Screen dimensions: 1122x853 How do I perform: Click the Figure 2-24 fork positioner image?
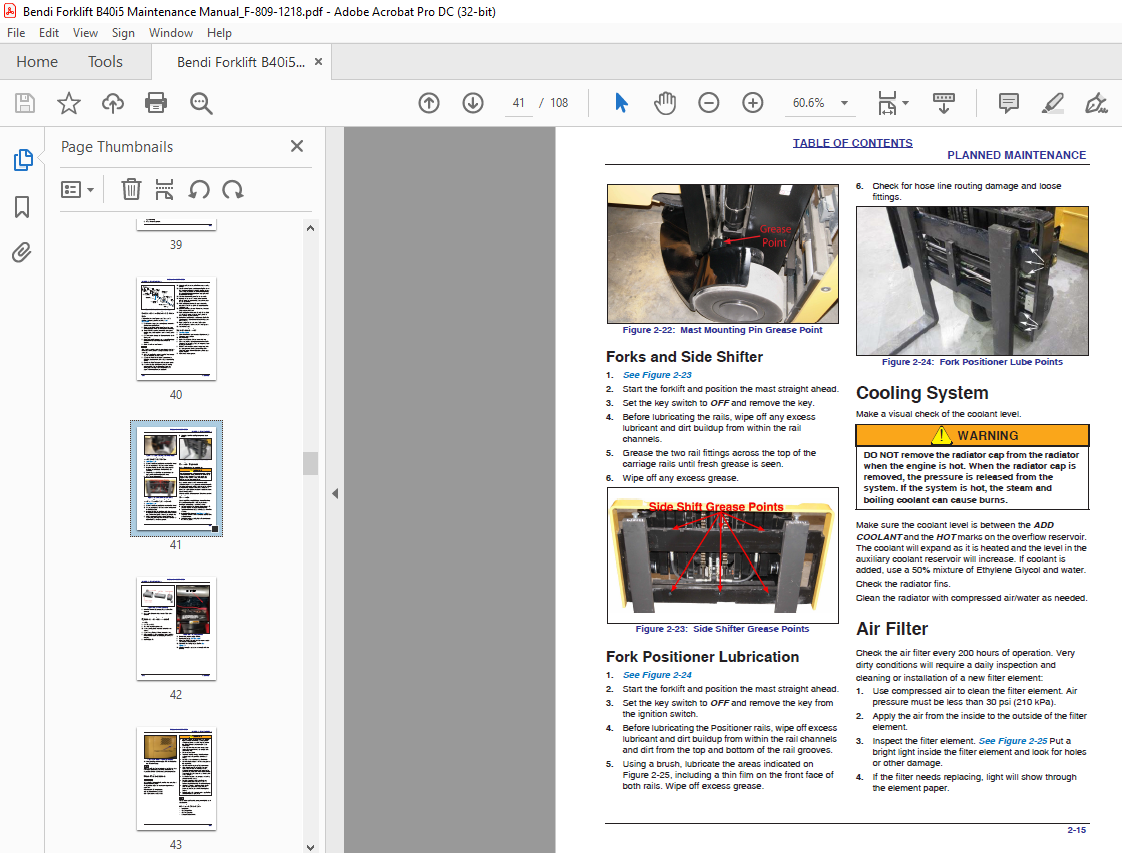pos(972,281)
